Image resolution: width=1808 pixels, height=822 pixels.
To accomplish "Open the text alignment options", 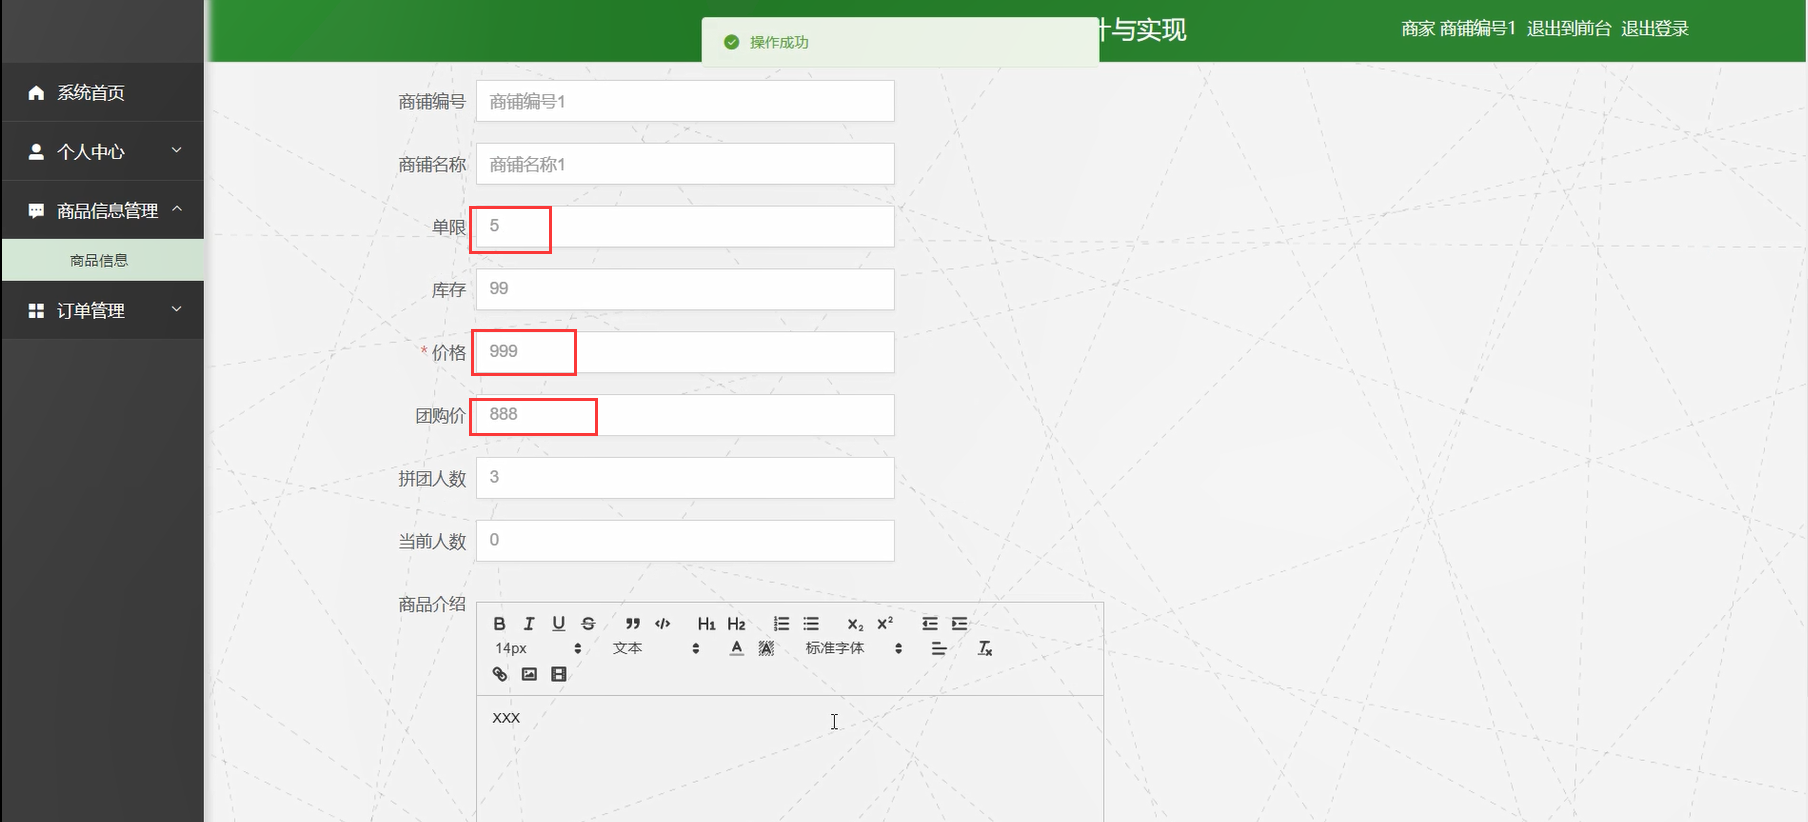I will click(x=939, y=648).
